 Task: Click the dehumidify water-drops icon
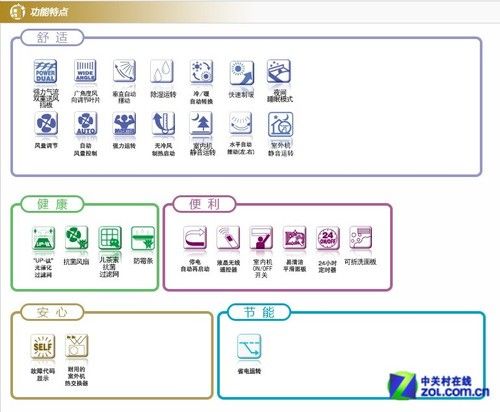tap(162, 71)
